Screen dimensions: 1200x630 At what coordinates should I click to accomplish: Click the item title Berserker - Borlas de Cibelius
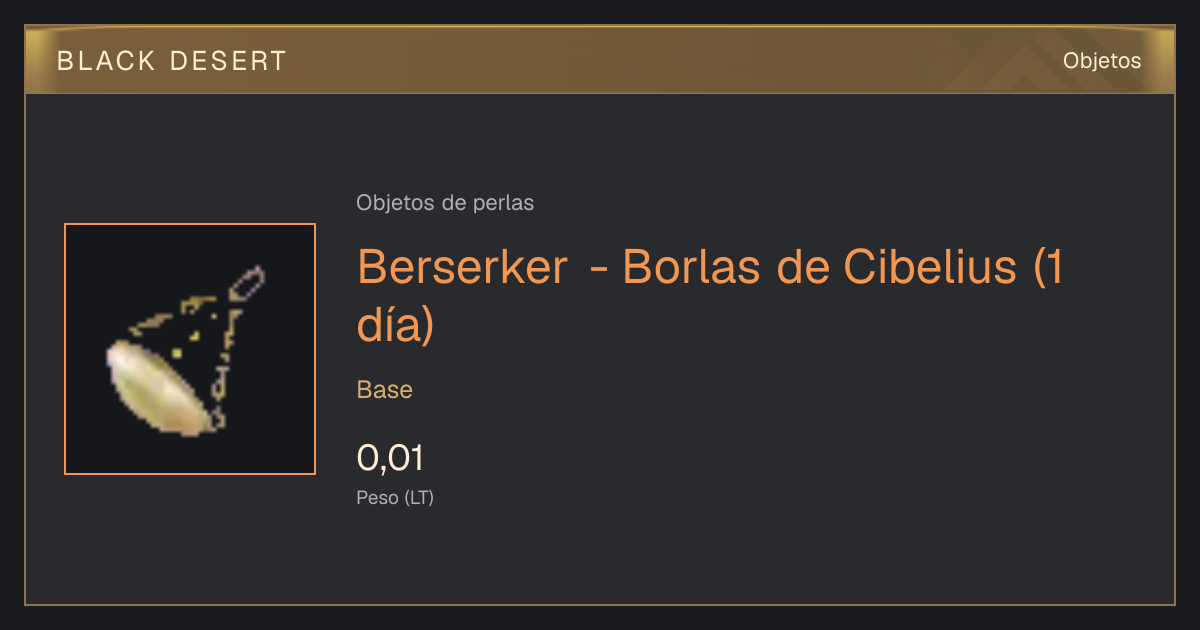pos(710,296)
